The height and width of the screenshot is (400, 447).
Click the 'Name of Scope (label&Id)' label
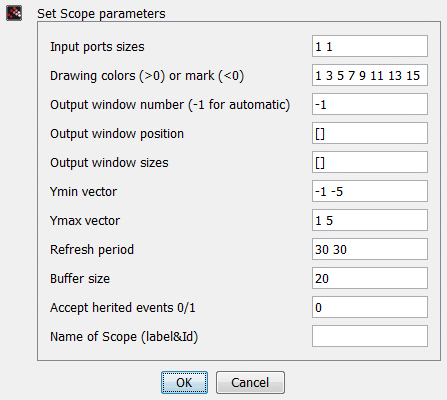124,337
